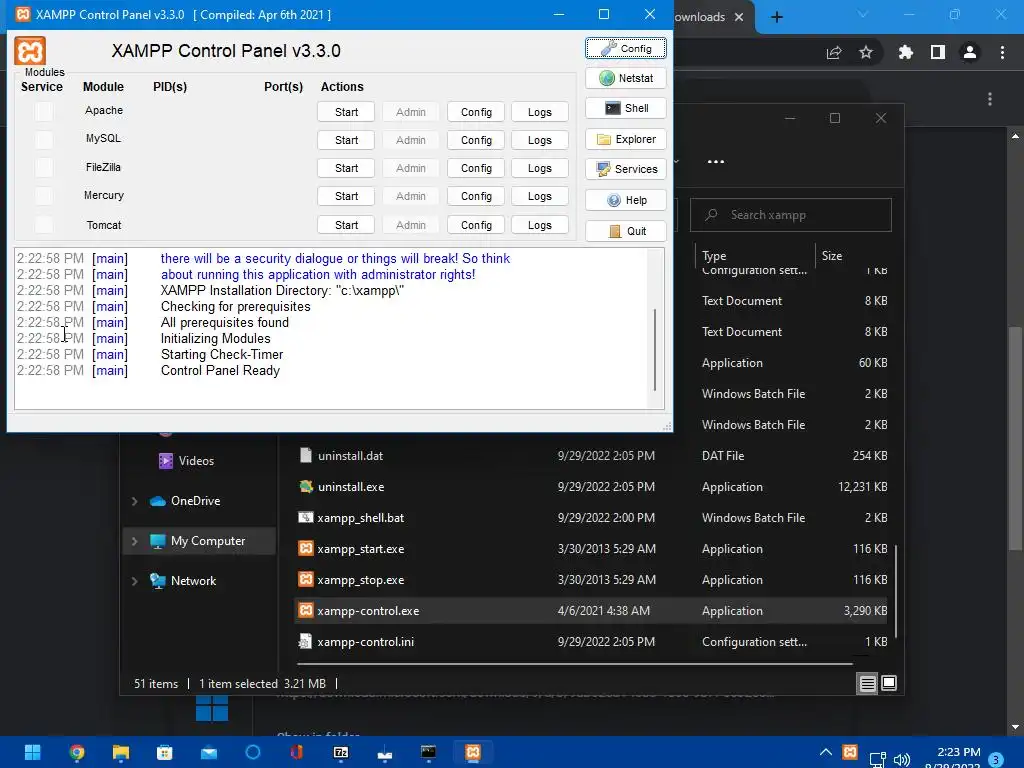Click the Search xampp field
The height and width of the screenshot is (768, 1024).
790,215
